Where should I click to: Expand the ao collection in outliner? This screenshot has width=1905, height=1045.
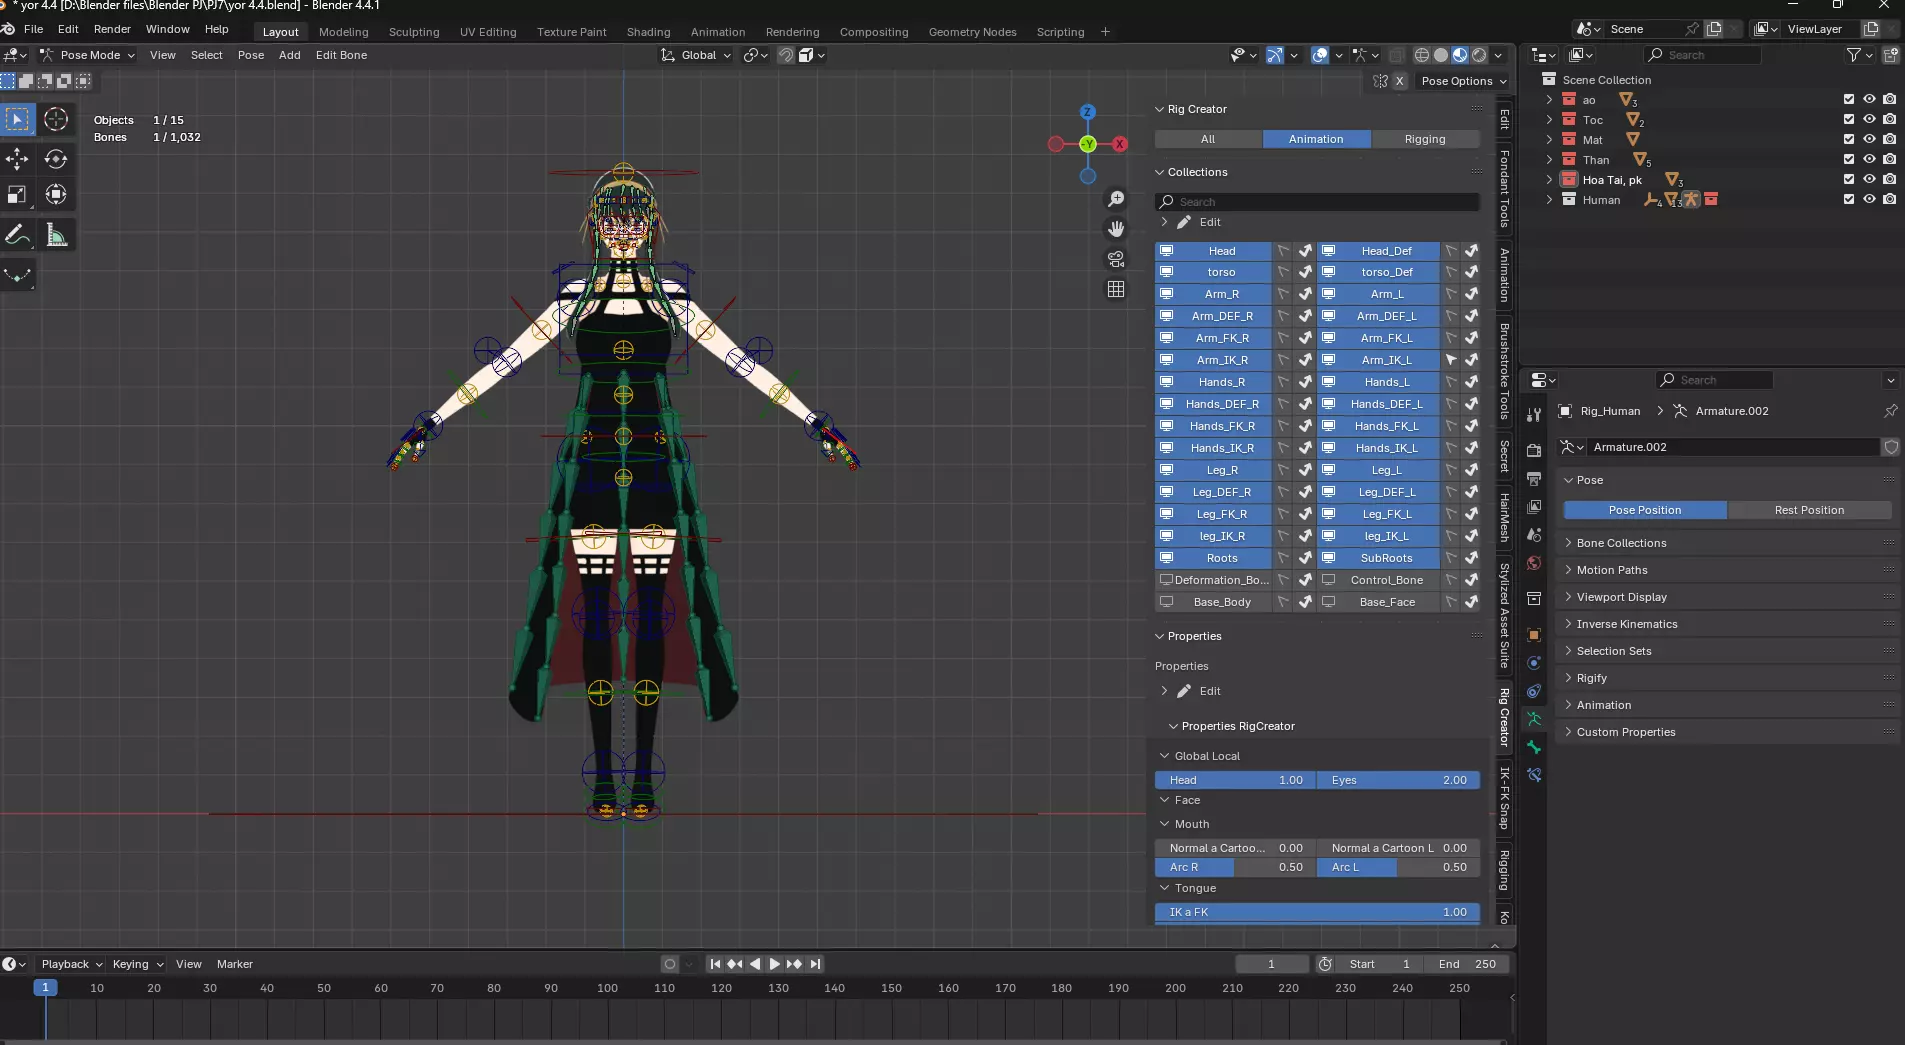1549,100
